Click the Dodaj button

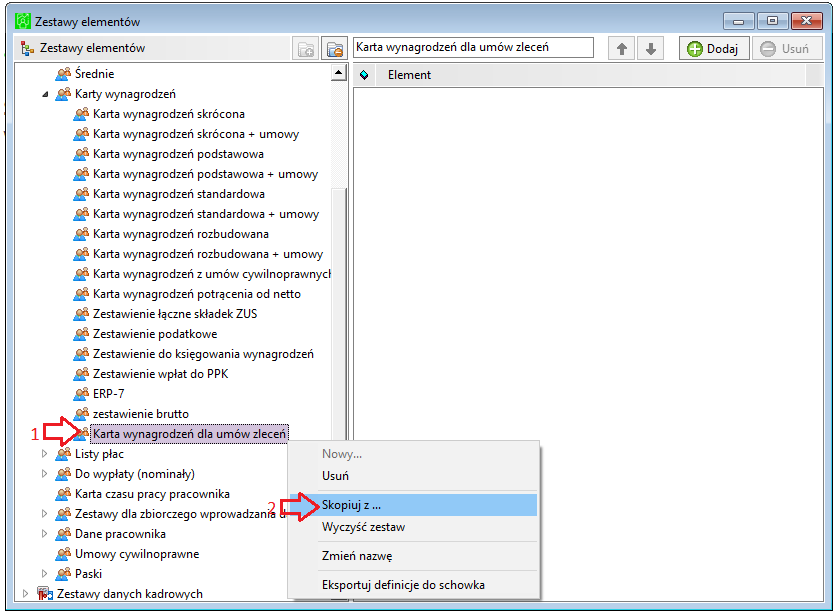(x=714, y=49)
